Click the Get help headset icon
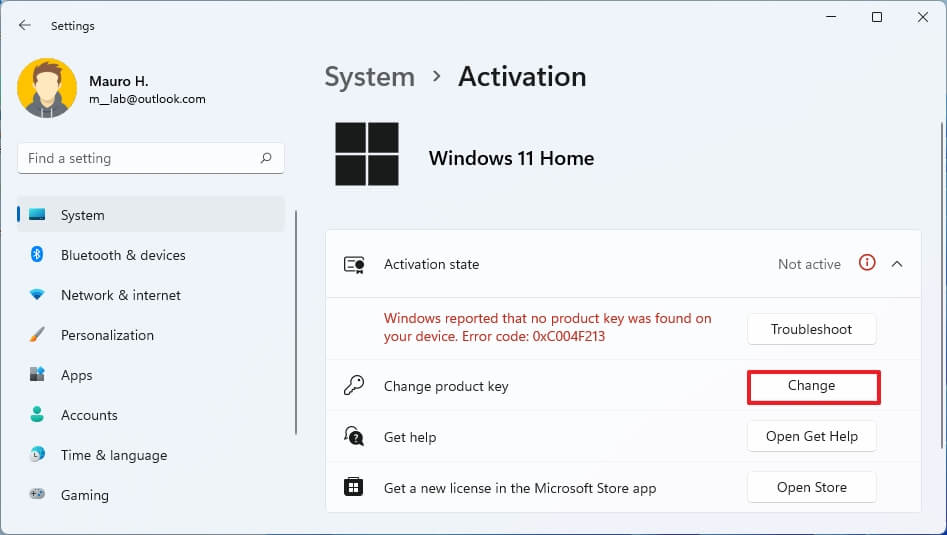The width and height of the screenshot is (947, 535). point(354,436)
